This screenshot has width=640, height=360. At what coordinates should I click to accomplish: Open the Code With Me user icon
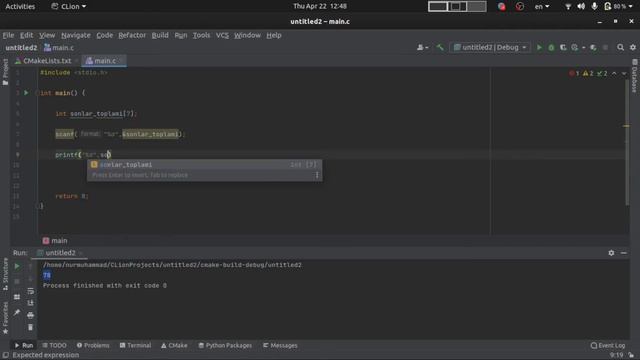coord(420,47)
